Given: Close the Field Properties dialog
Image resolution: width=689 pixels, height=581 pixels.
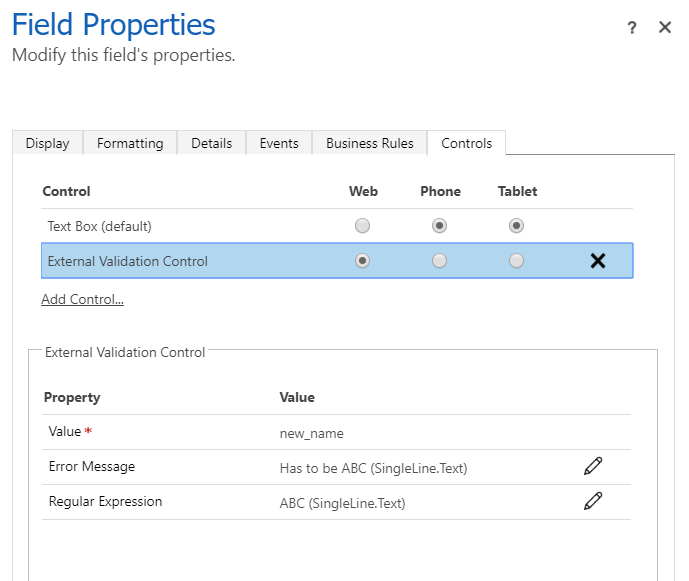Looking at the screenshot, I should [x=665, y=28].
